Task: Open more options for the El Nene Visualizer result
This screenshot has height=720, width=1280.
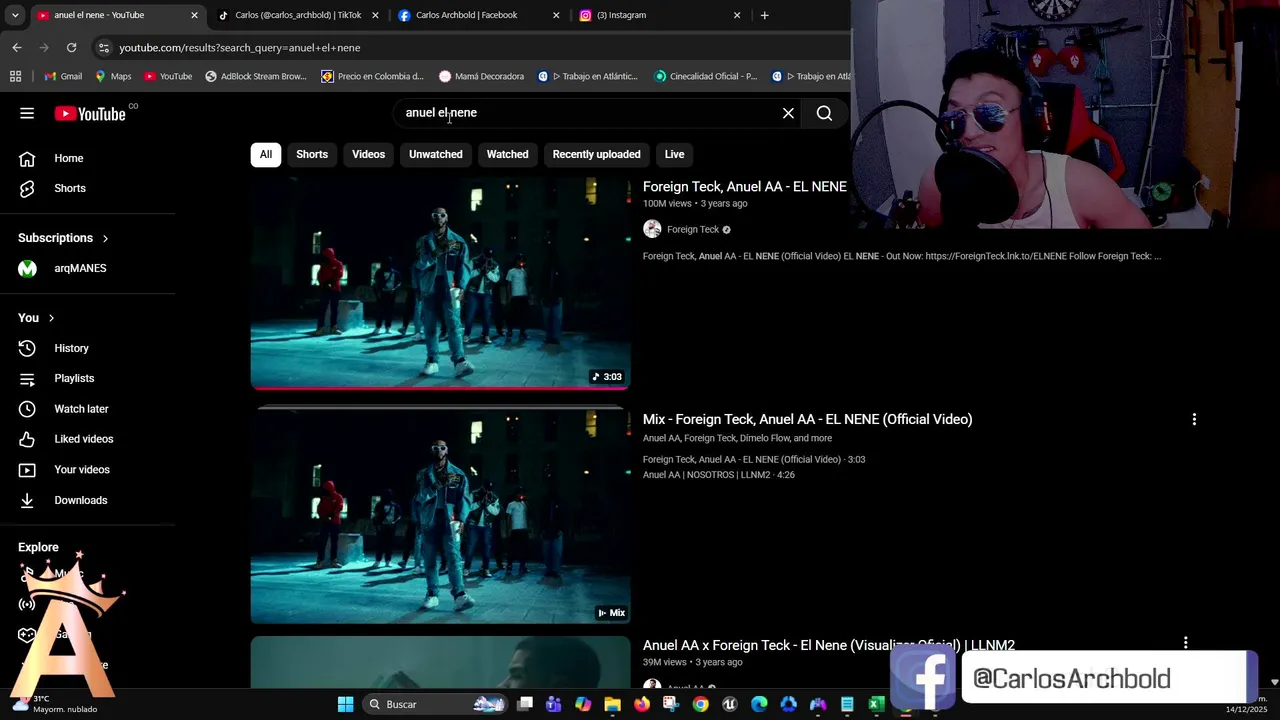Action: coord(1185,643)
